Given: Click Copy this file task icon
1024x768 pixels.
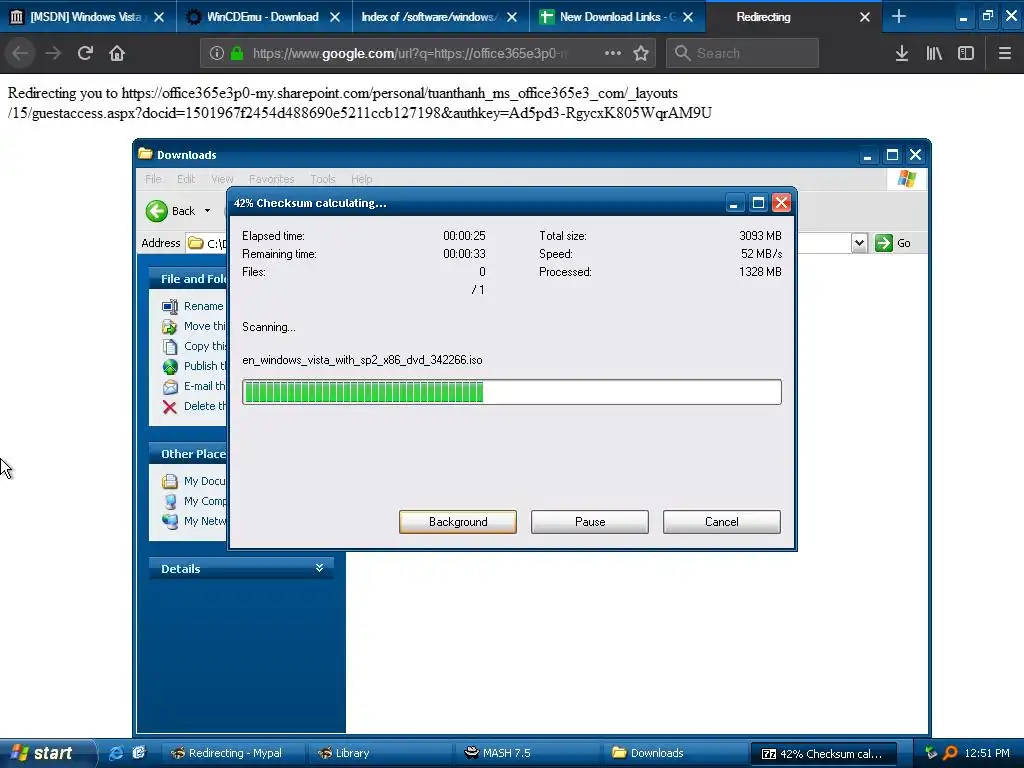Looking at the screenshot, I should click(x=170, y=346).
